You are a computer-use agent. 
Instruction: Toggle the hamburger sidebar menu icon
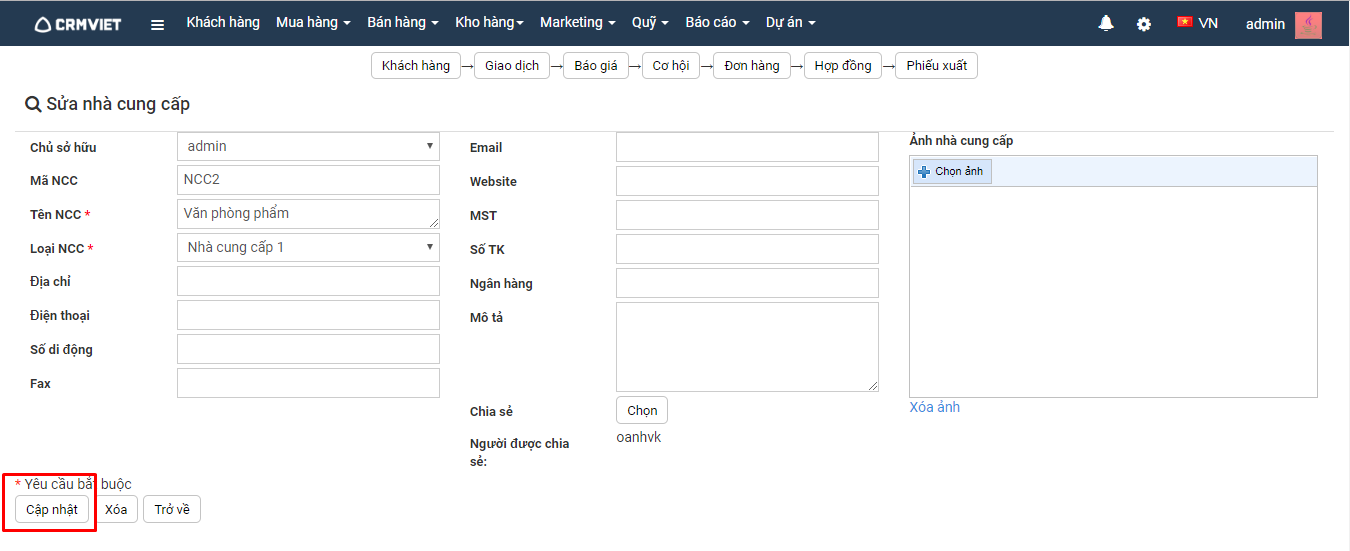coord(157,25)
